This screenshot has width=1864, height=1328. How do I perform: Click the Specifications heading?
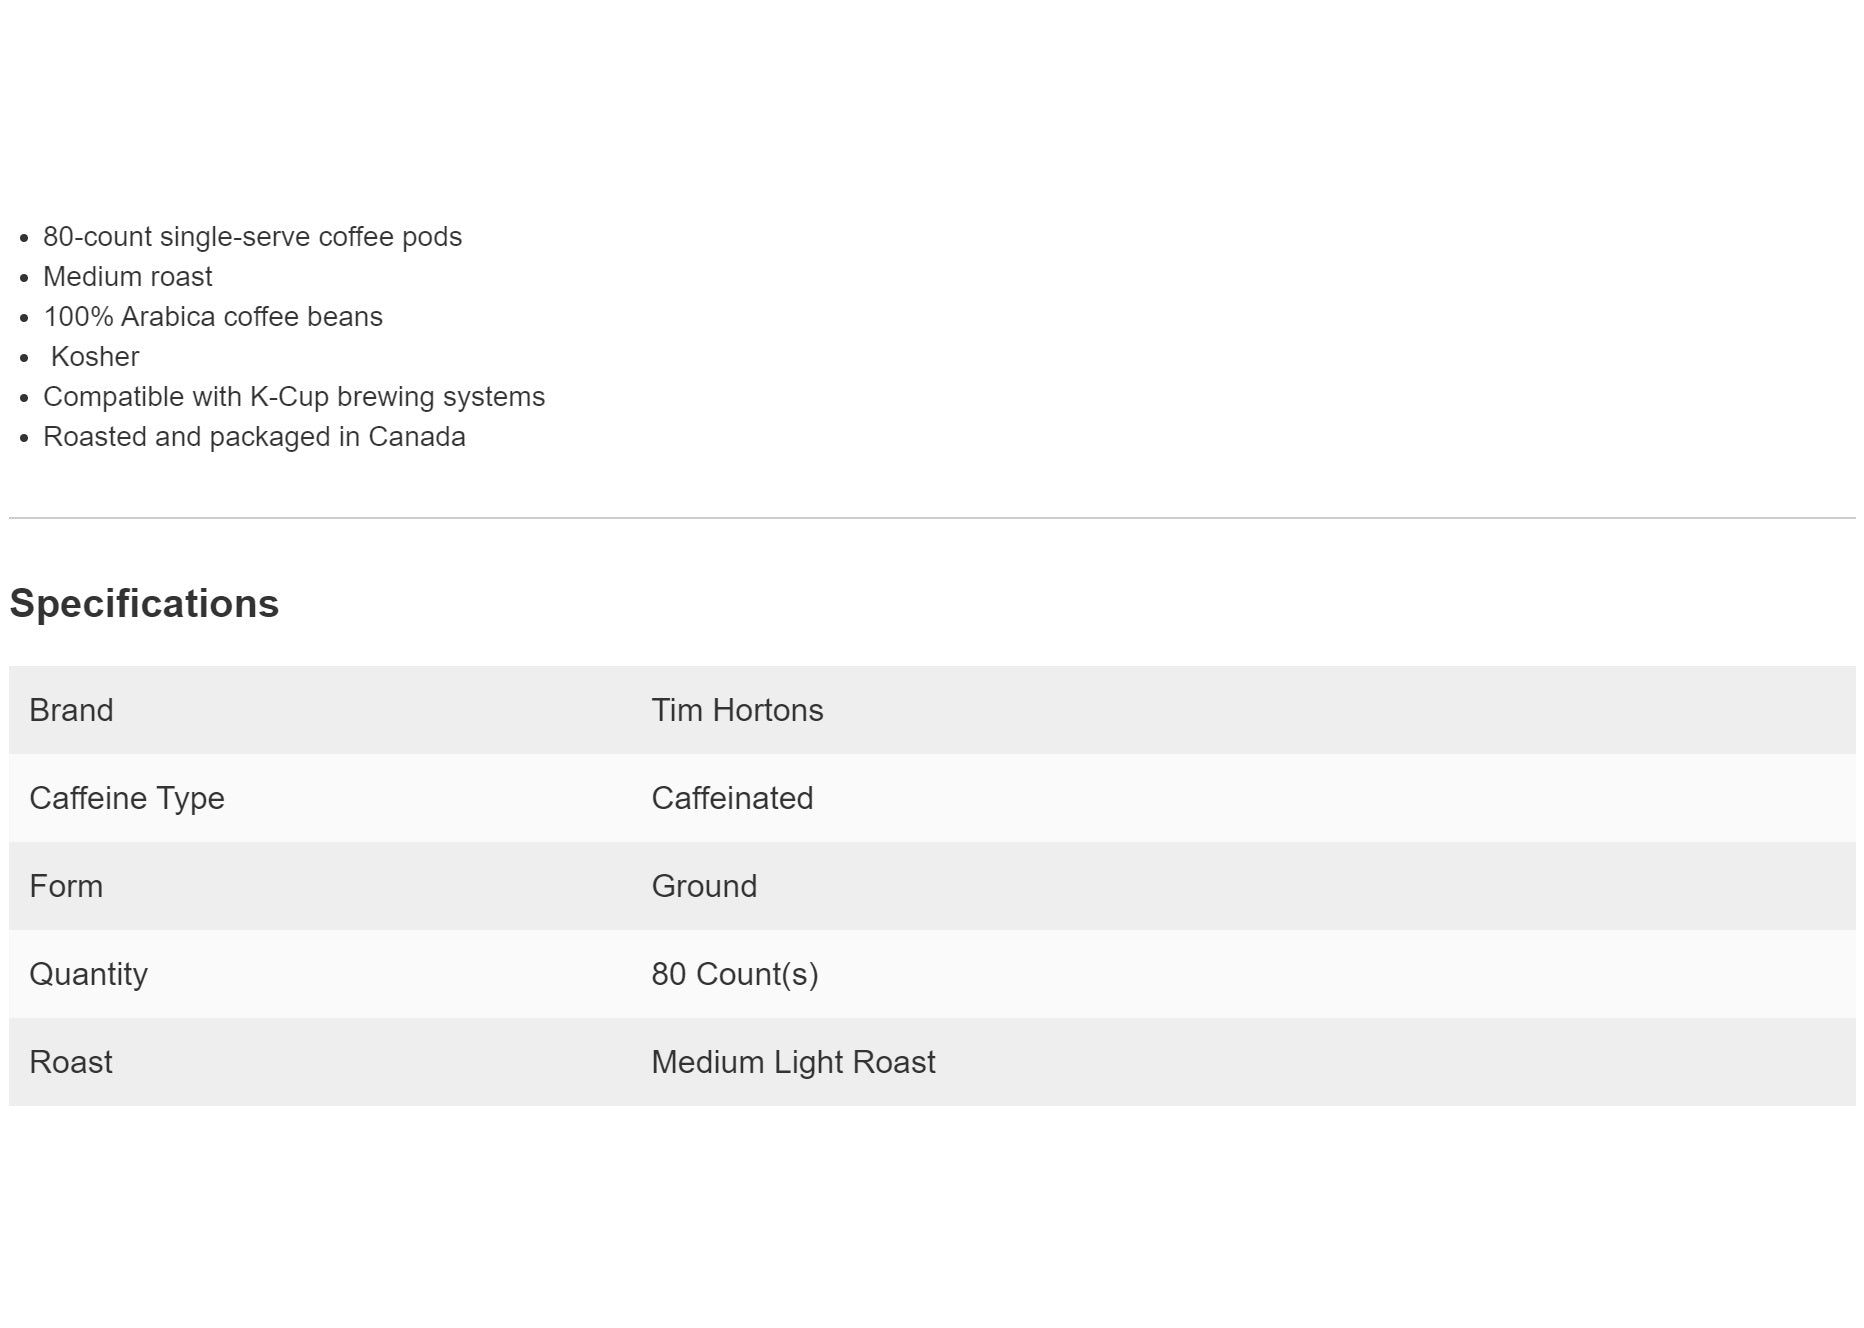144,604
